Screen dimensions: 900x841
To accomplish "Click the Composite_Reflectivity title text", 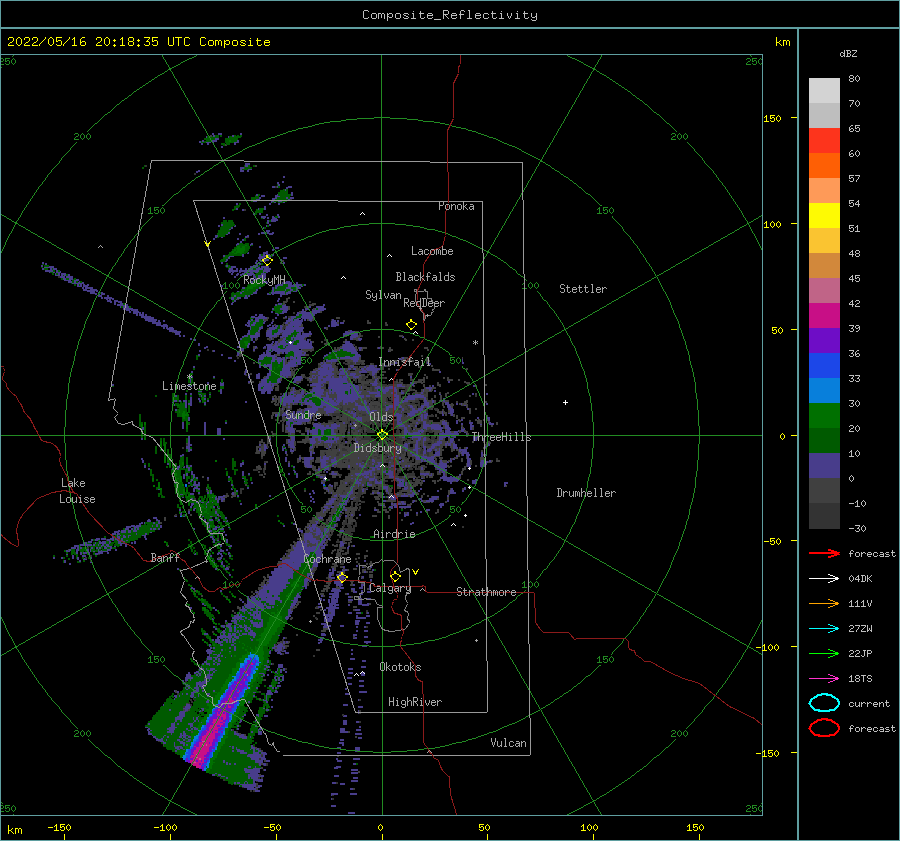I will (x=449, y=15).
